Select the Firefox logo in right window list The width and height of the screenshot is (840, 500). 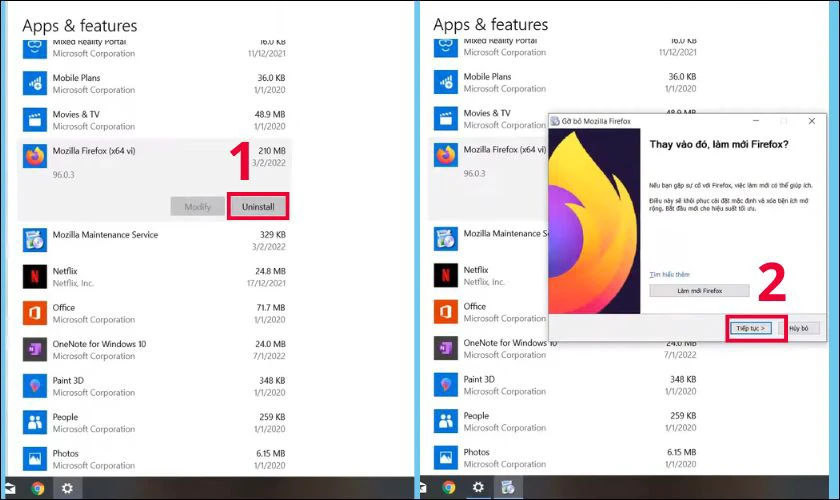pos(446,155)
